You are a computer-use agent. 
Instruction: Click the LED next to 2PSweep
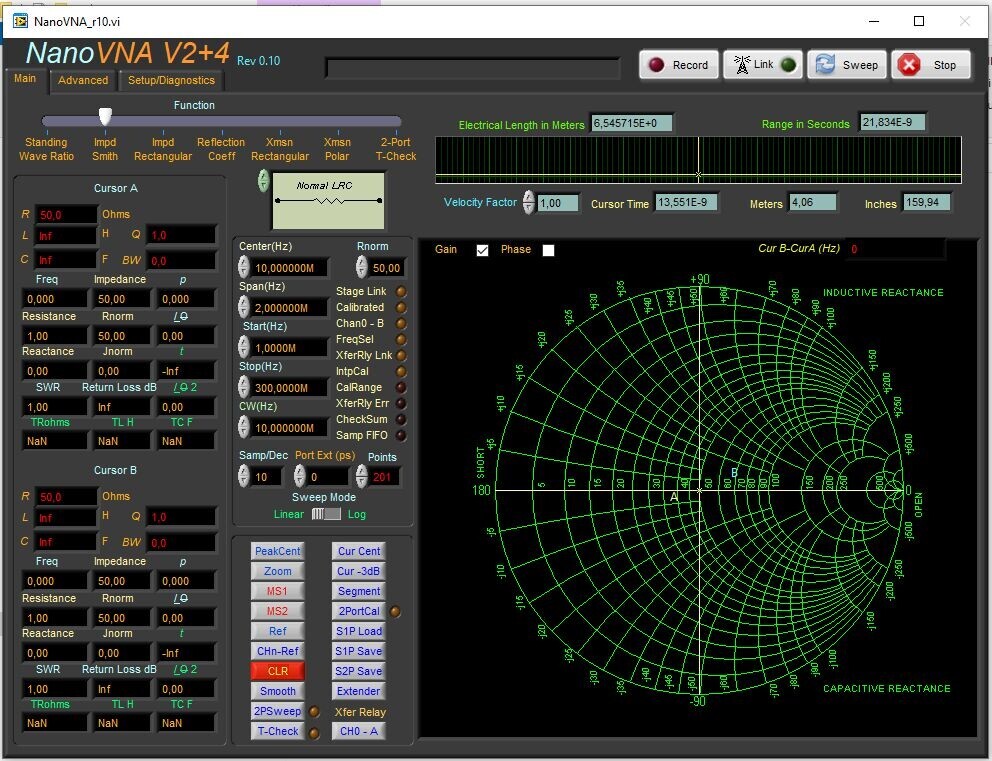pyautogui.click(x=314, y=712)
